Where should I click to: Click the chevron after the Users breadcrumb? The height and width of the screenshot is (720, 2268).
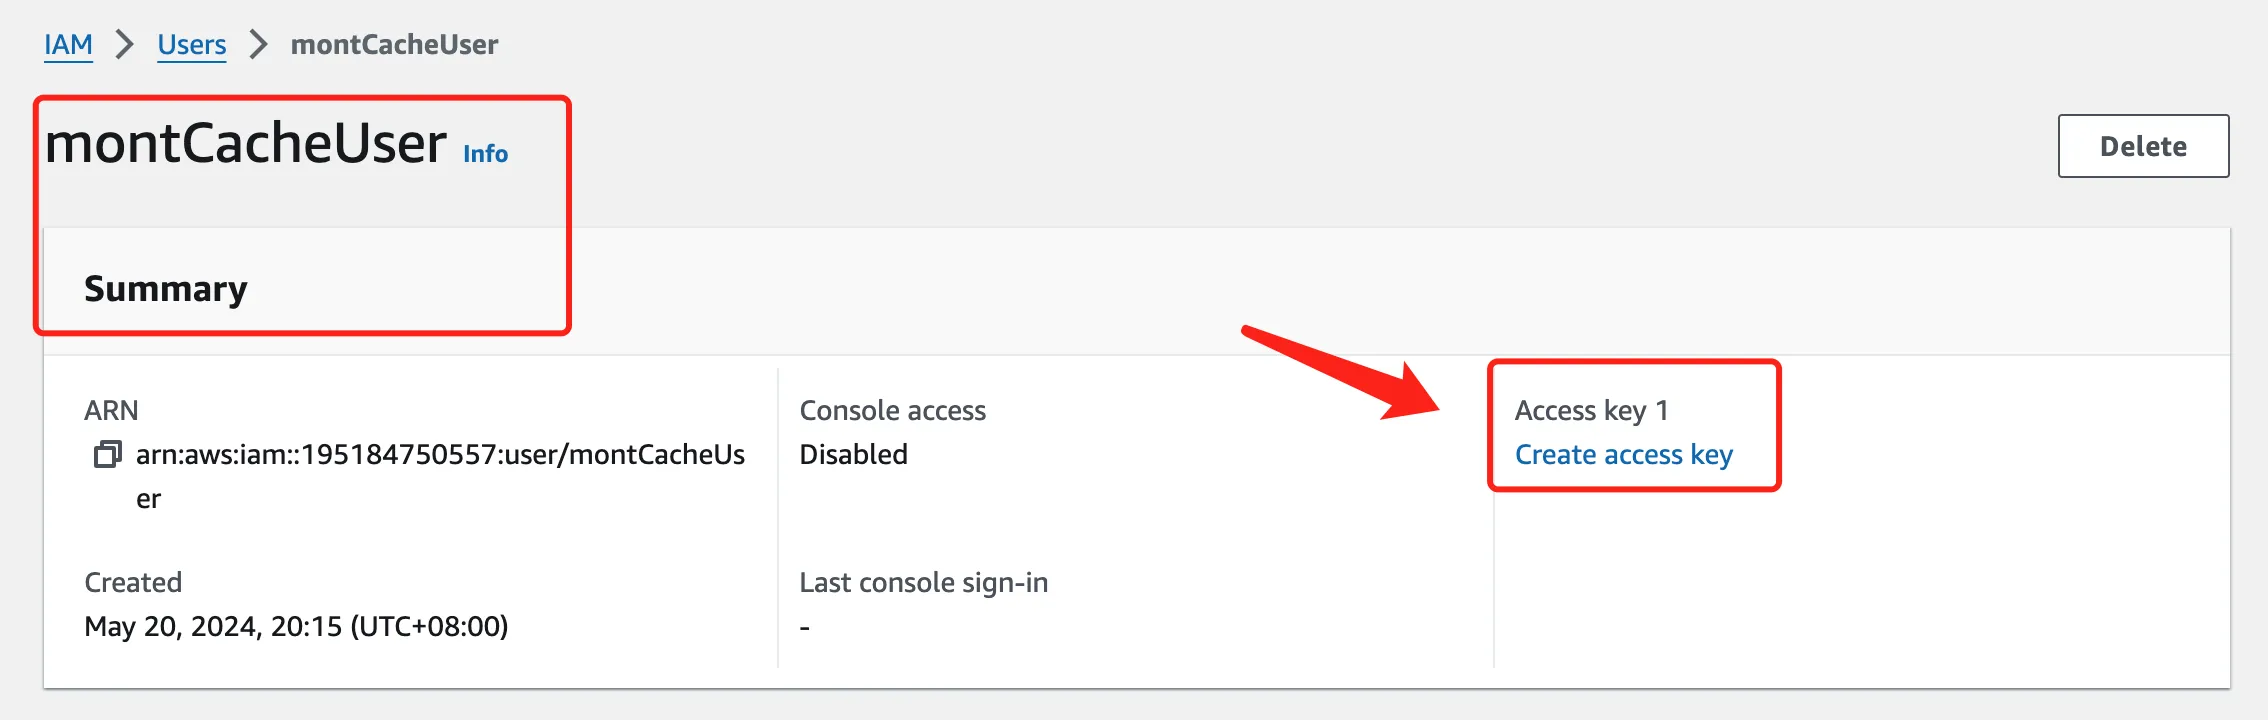click(259, 44)
